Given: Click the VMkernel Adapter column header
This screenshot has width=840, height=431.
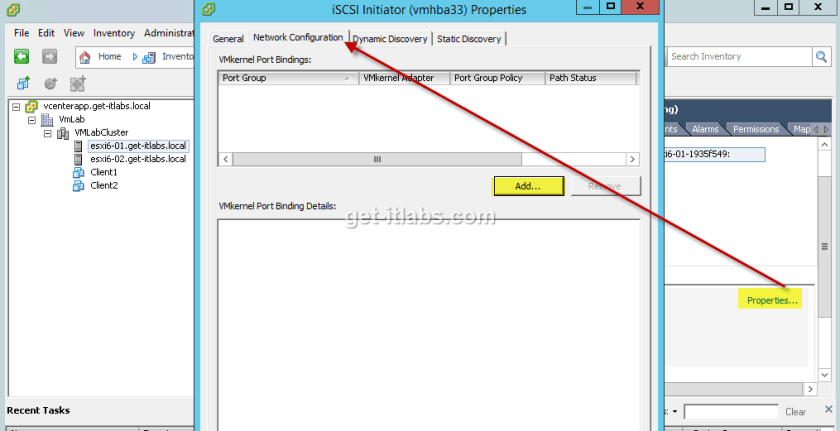Looking at the screenshot, I should point(405,78).
